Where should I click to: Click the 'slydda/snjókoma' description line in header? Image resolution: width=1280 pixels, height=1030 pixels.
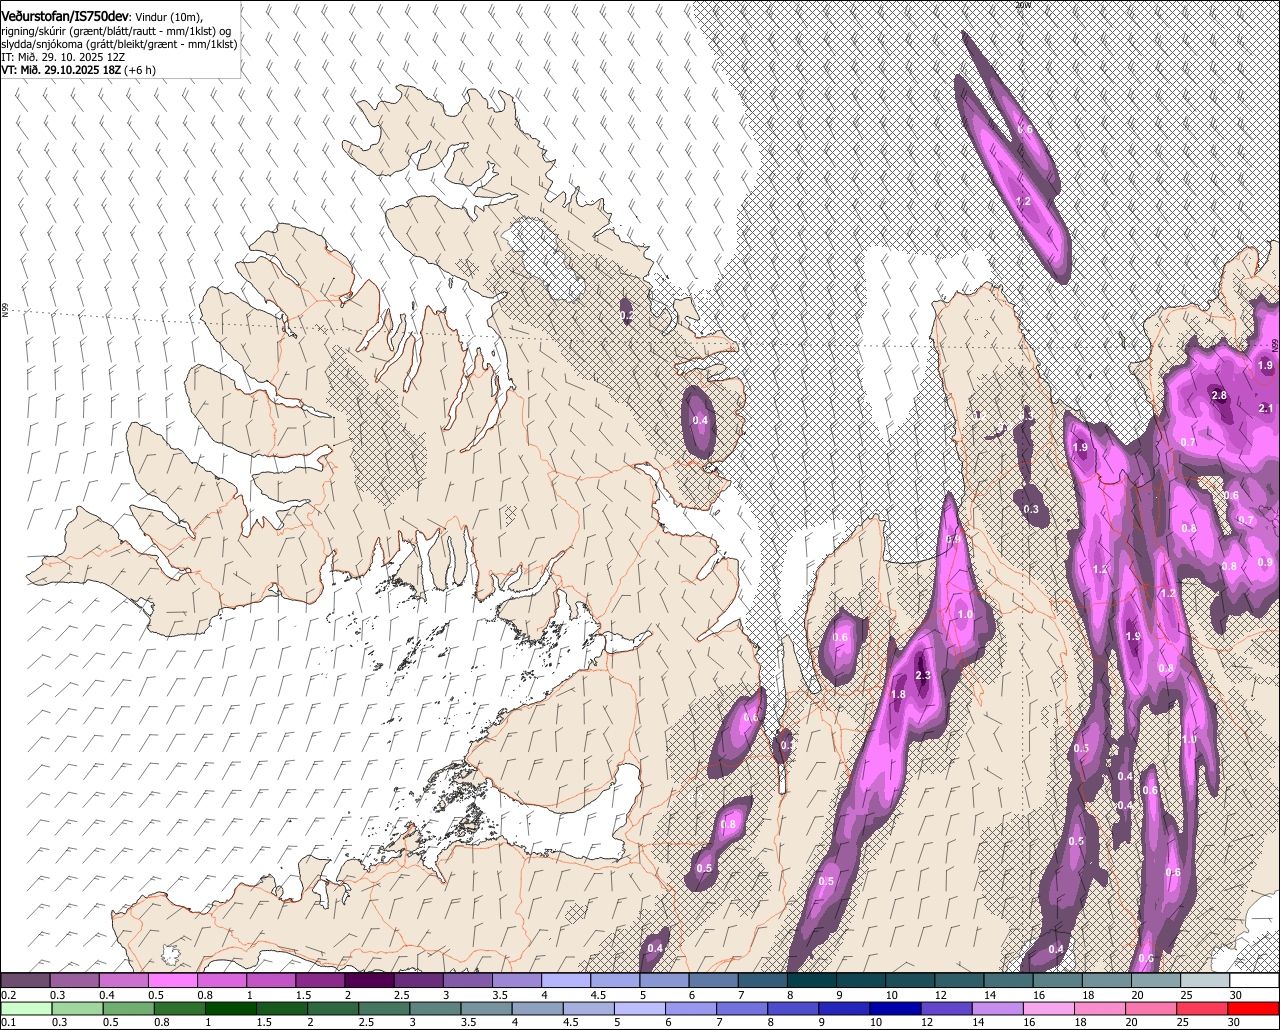point(119,44)
